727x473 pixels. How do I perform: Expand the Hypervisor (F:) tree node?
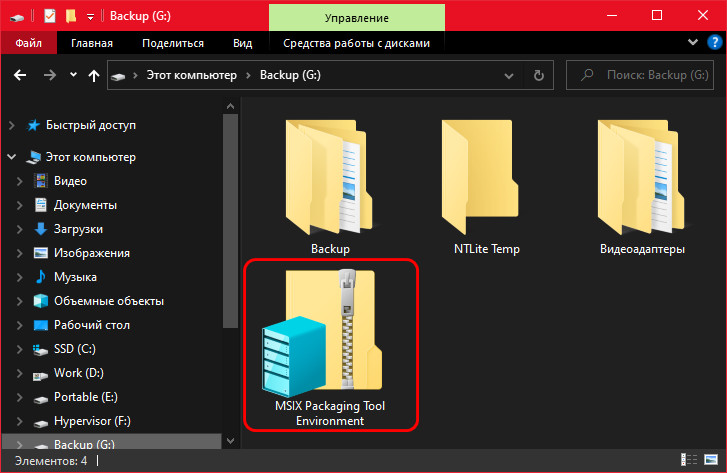(x=19, y=421)
